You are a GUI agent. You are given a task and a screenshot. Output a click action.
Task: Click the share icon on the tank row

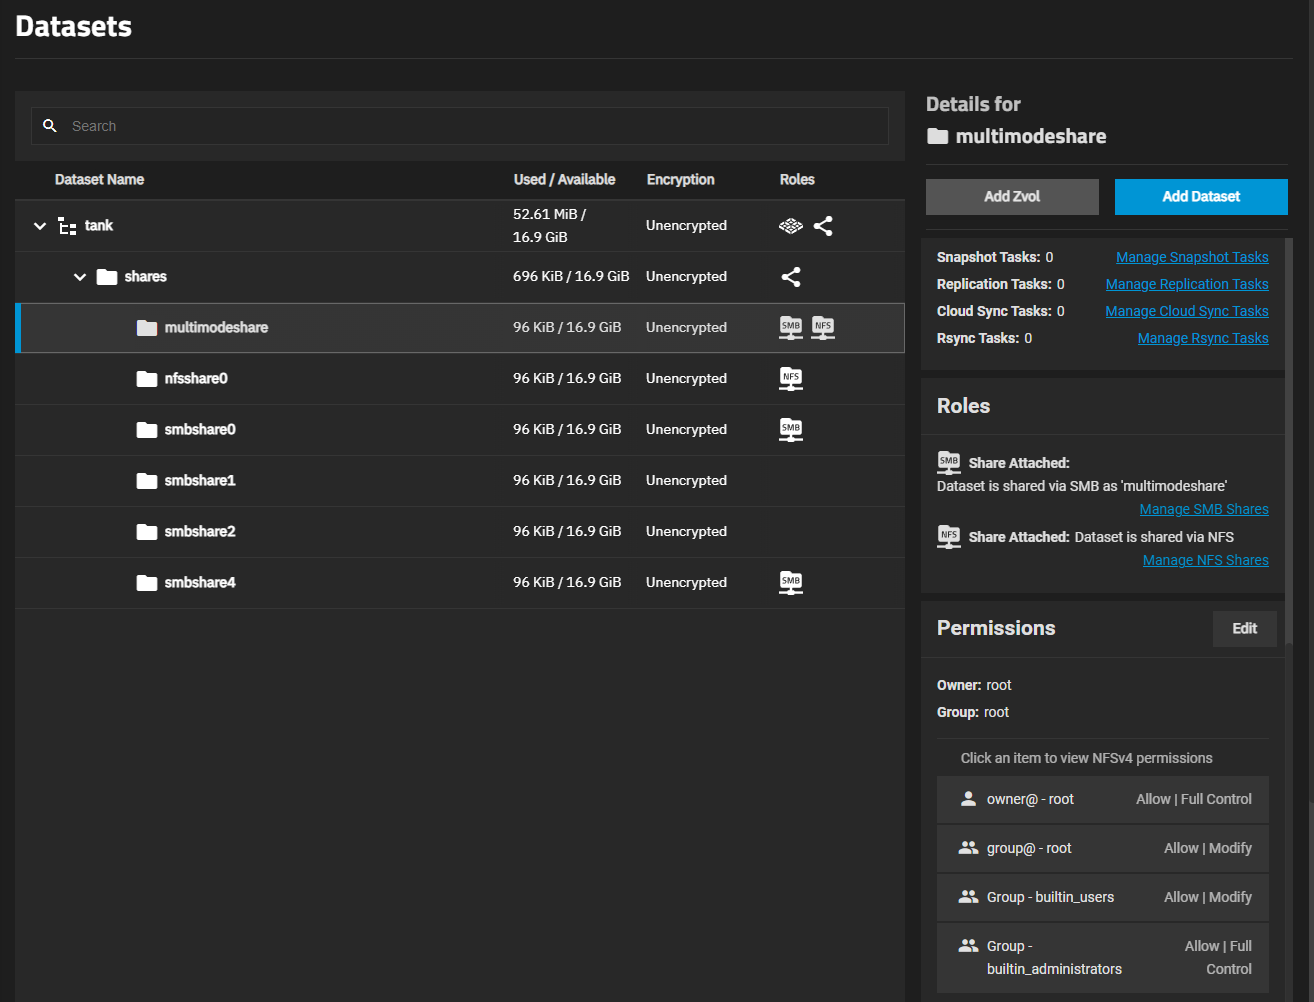[x=823, y=226]
